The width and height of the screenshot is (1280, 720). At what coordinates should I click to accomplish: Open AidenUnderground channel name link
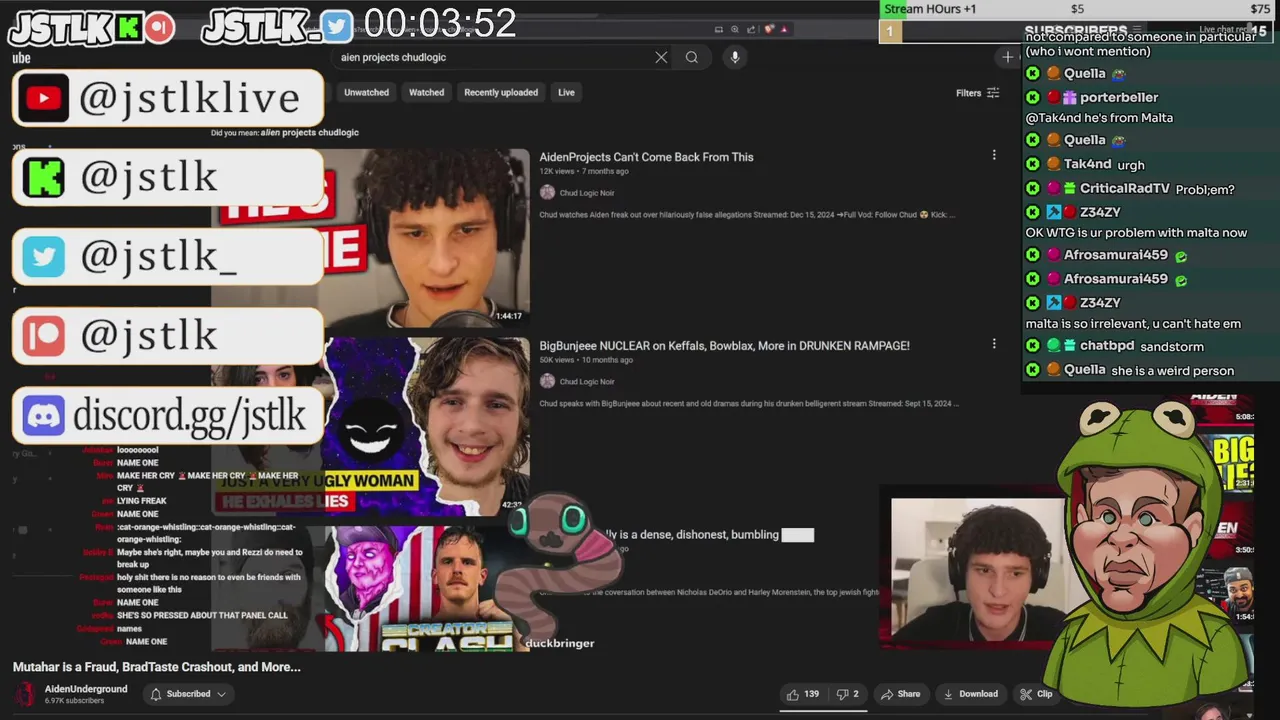(86, 689)
